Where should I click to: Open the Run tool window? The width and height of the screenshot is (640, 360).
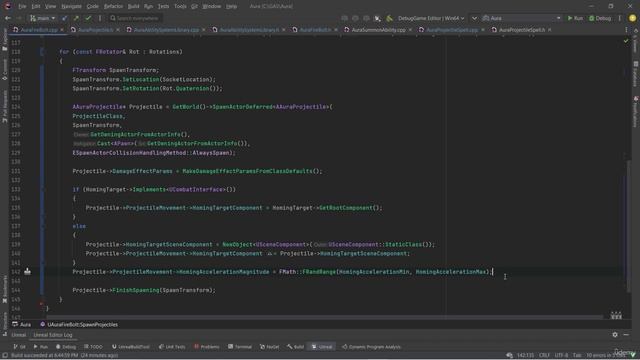[x=40, y=347]
